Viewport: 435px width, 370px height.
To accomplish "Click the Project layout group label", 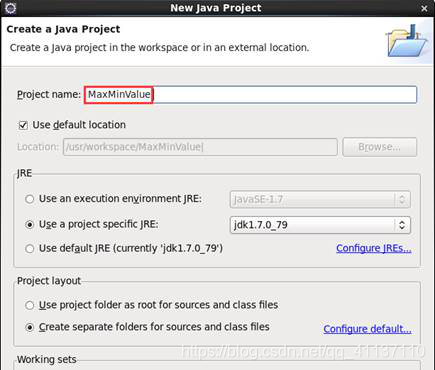I will coord(49,281).
